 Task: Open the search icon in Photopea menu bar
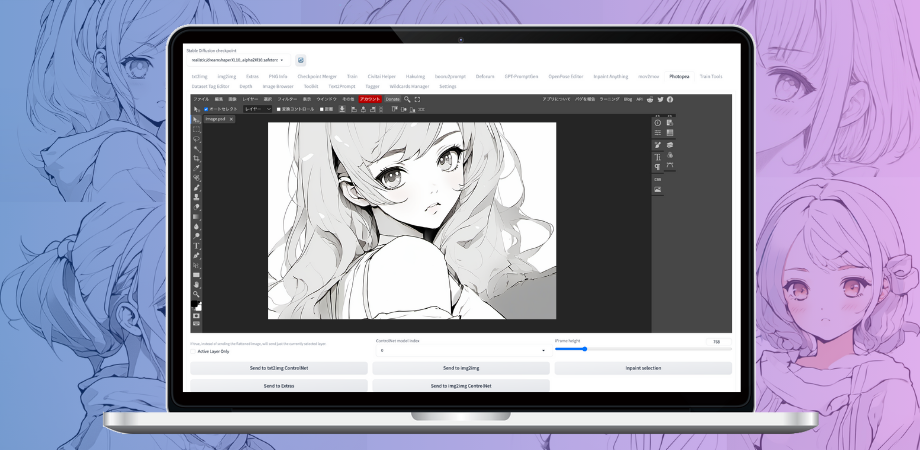407,99
